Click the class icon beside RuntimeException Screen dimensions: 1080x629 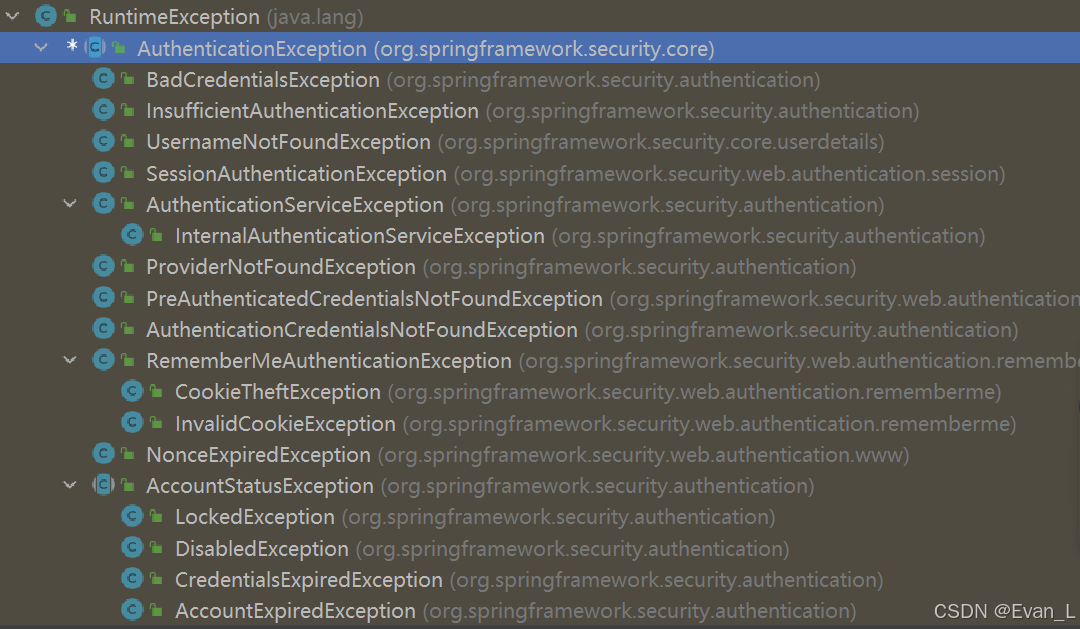pos(45,16)
